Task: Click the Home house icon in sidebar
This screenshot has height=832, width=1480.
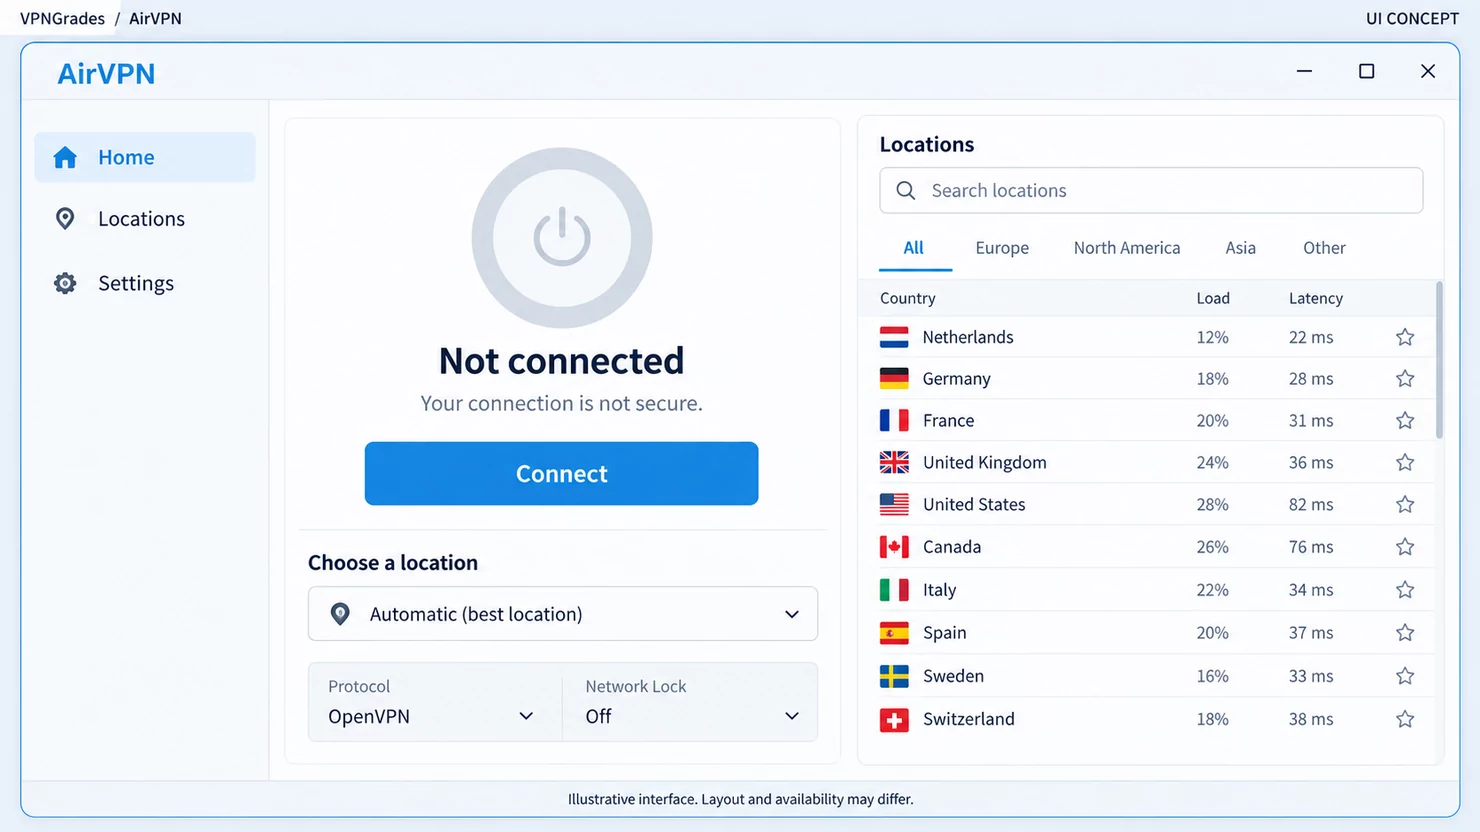Action: (65, 157)
